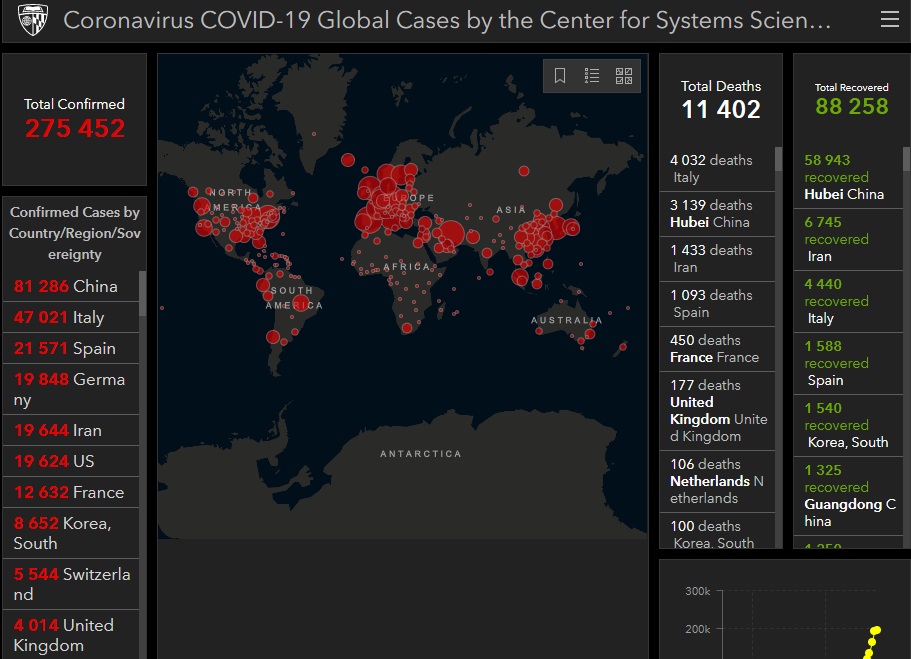Click France deaths entry showing 450
This screenshot has height=659, width=911.
point(715,348)
